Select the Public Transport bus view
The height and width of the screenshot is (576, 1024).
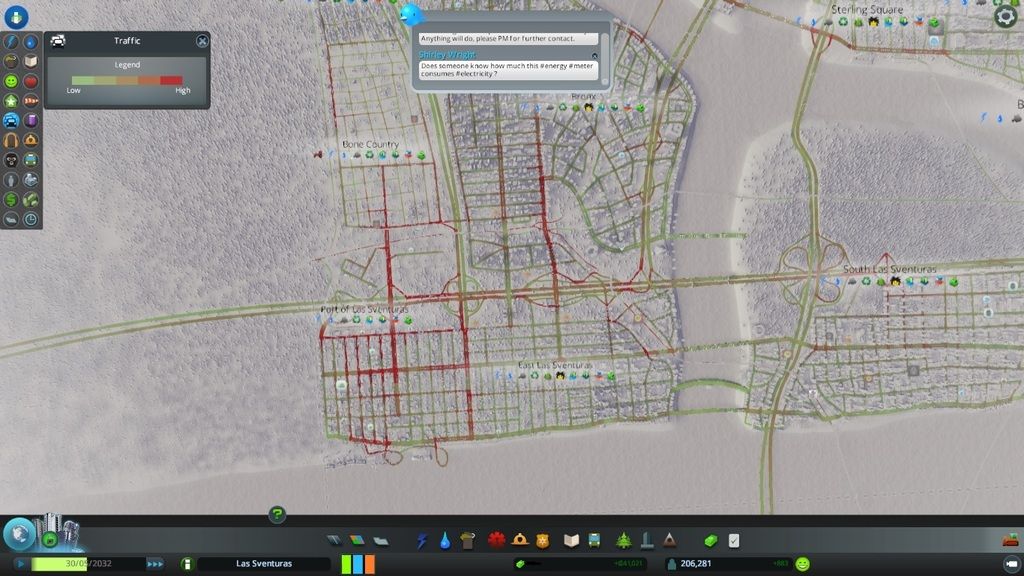tap(31, 160)
